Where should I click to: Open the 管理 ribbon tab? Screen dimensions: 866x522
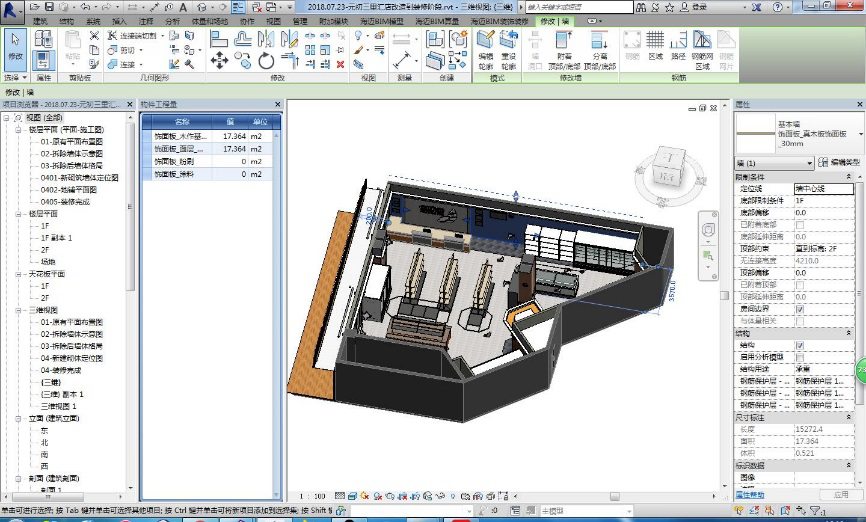pos(300,22)
